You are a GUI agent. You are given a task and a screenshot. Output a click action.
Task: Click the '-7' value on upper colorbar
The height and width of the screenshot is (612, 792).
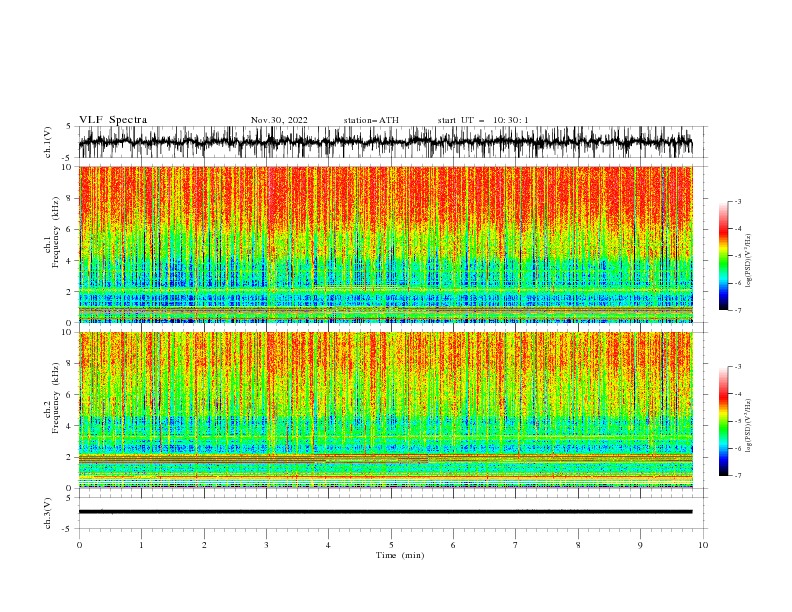(738, 310)
